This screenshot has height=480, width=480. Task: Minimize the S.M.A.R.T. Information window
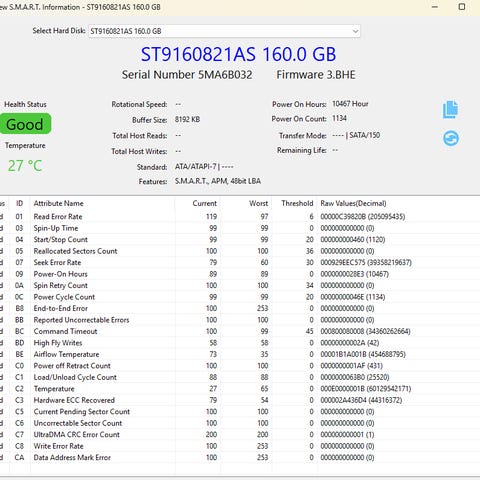pyautogui.click(x=435, y=7)
